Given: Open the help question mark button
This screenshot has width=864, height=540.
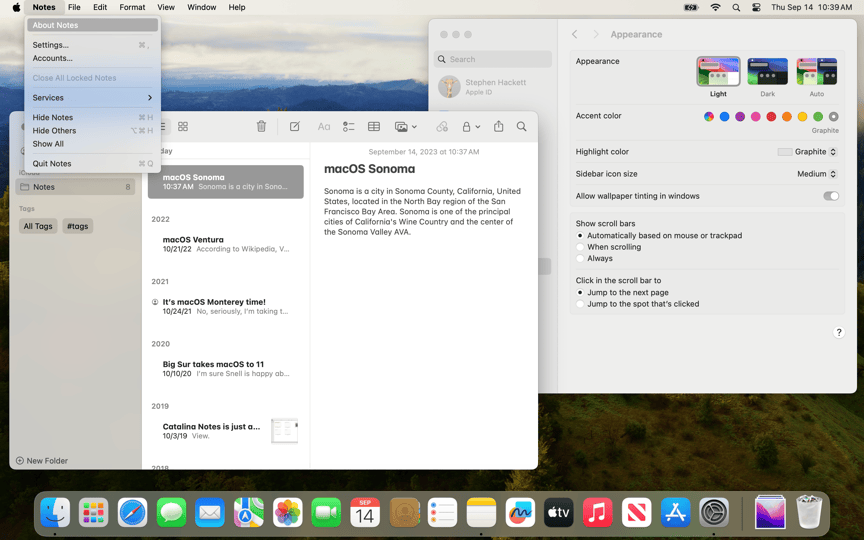Looking at the screenshot, I should point(839,332).
